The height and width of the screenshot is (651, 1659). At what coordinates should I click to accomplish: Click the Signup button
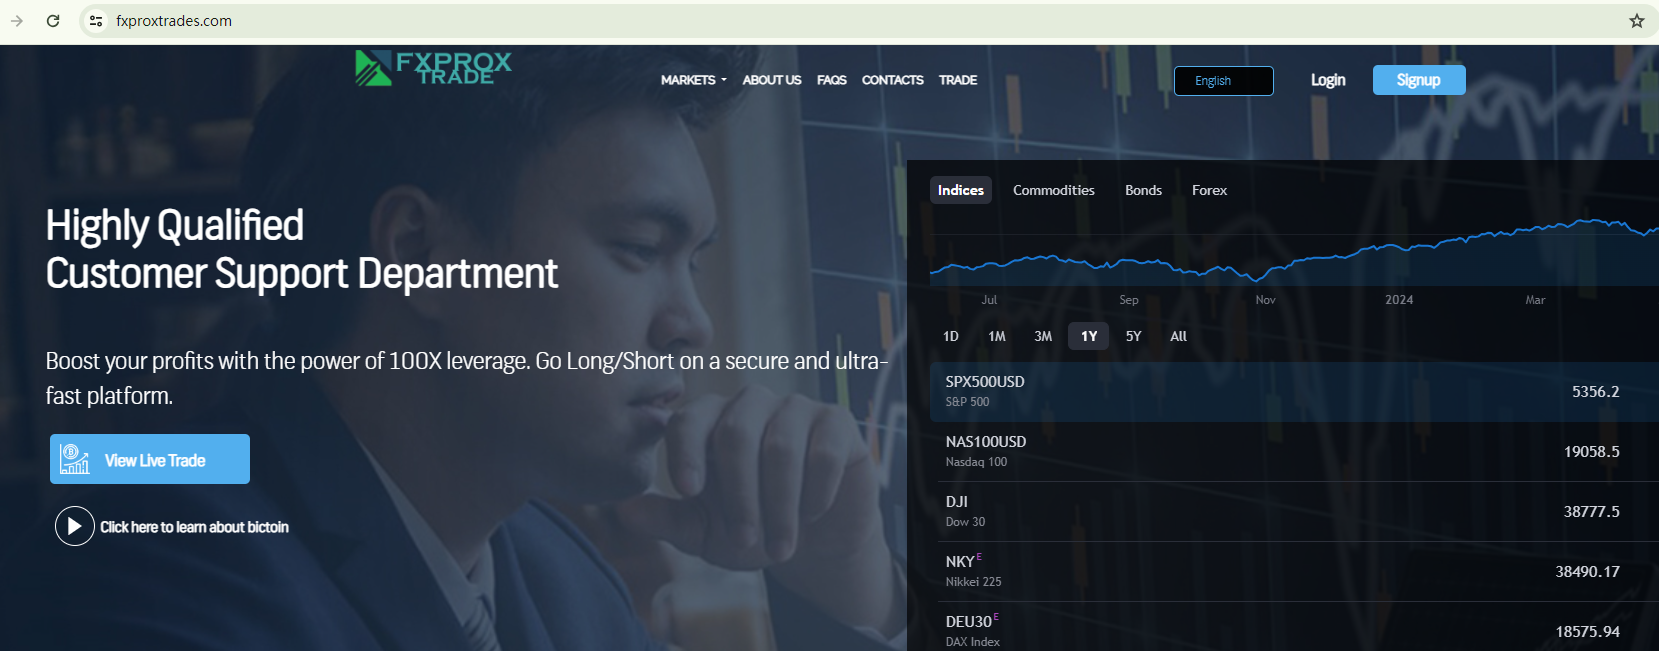point(1419,80)
